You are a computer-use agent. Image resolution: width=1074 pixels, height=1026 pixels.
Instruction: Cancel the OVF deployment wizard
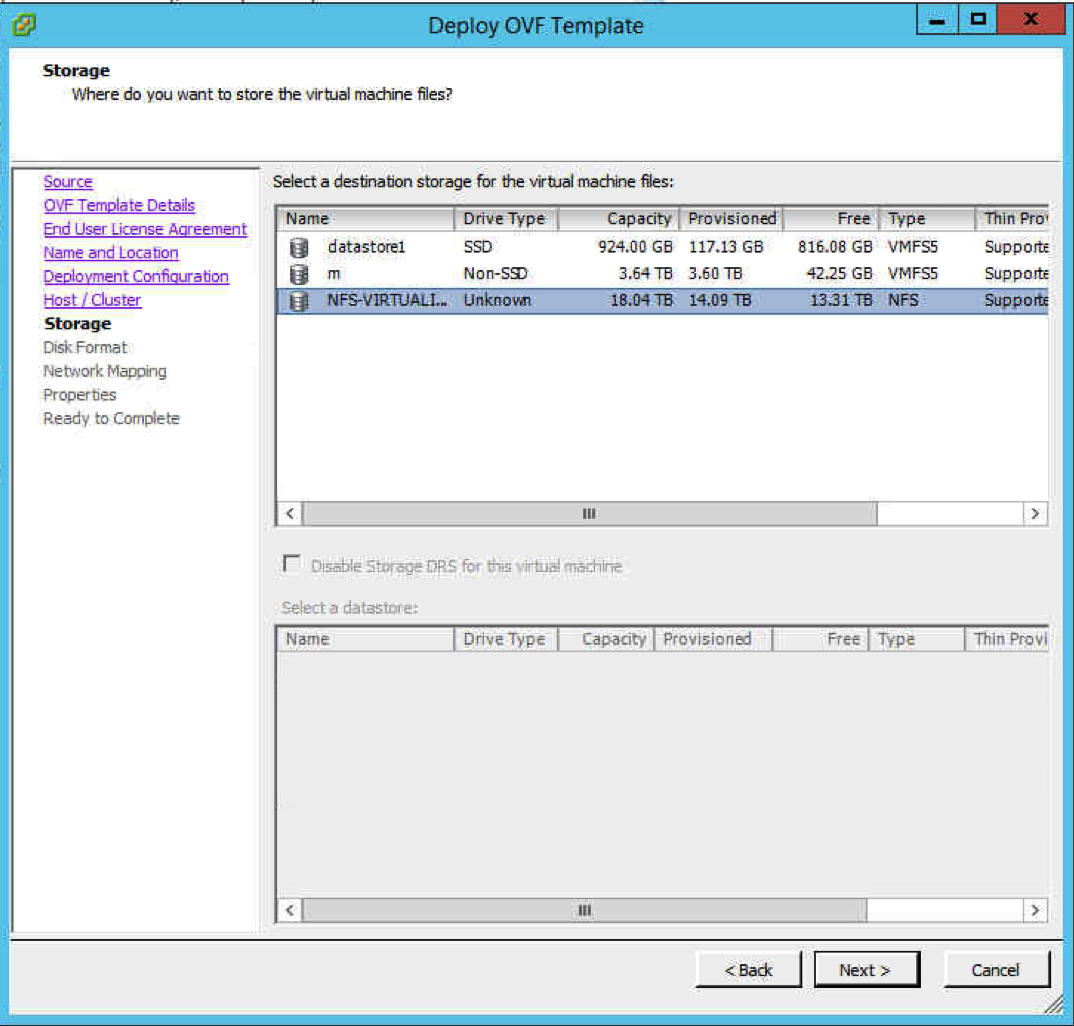tap(996, 970)
